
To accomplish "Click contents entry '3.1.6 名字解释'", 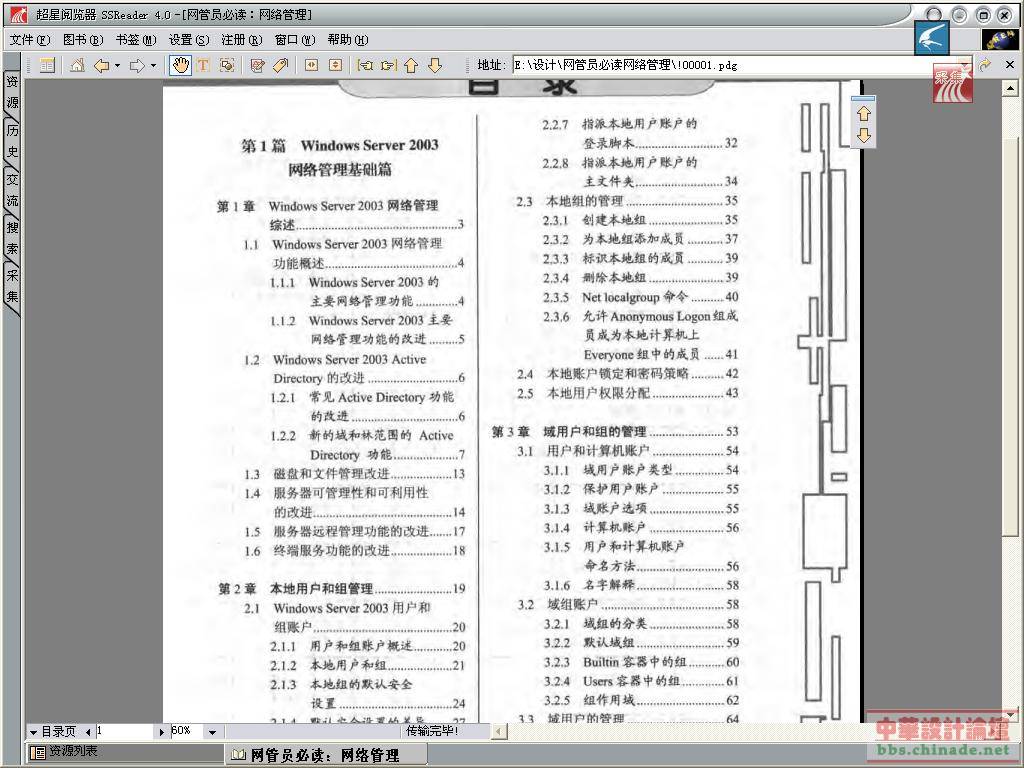I will pos(641,585).
